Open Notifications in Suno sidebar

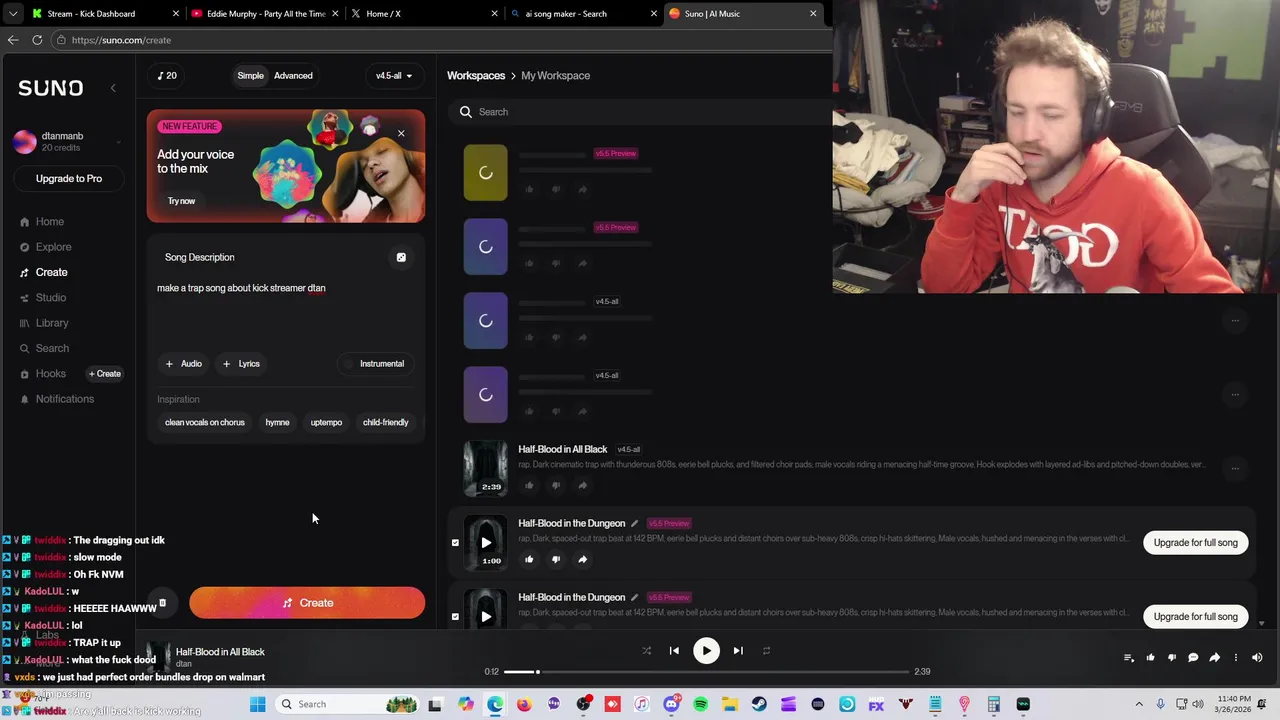pos(64,399)
